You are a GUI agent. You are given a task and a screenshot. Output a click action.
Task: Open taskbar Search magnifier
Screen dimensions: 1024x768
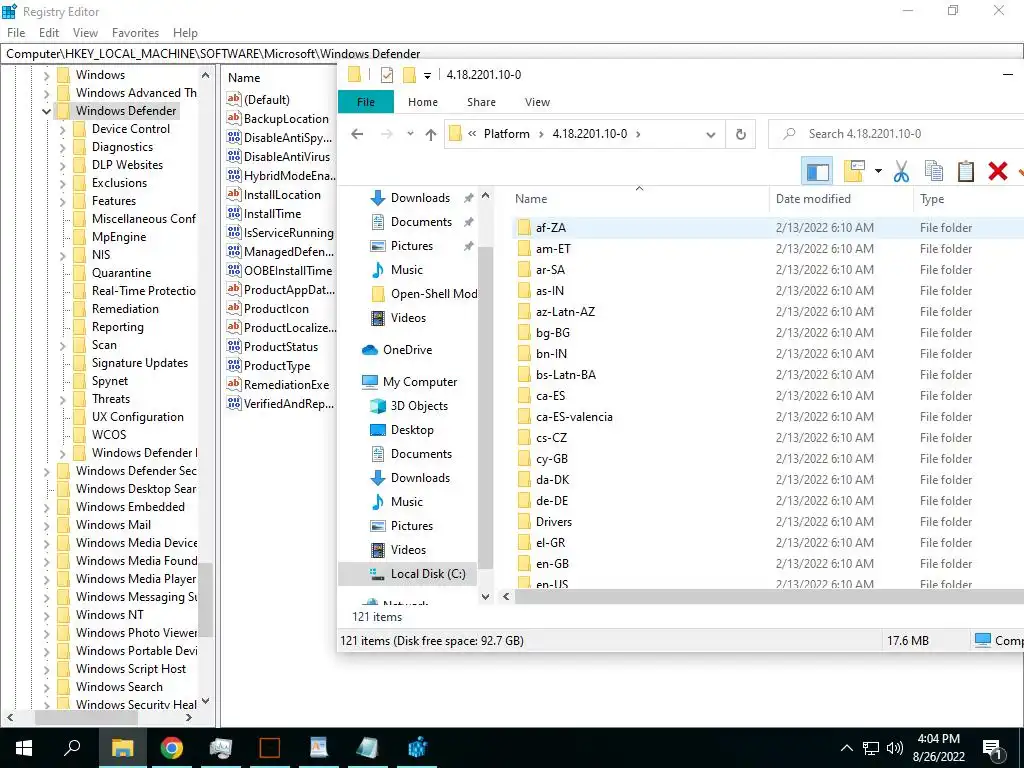point(72,748)
